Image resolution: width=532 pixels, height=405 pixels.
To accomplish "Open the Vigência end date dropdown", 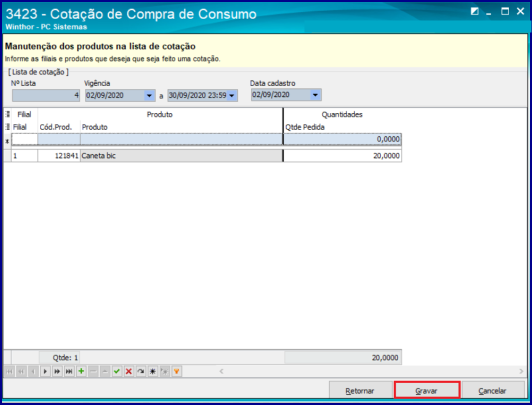I will point(232,96).
